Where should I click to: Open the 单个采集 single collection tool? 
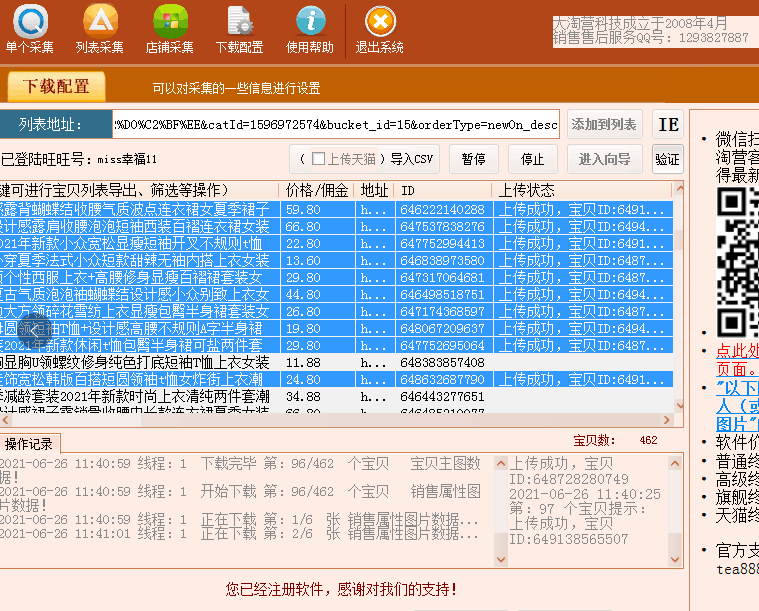coord(30,30)
